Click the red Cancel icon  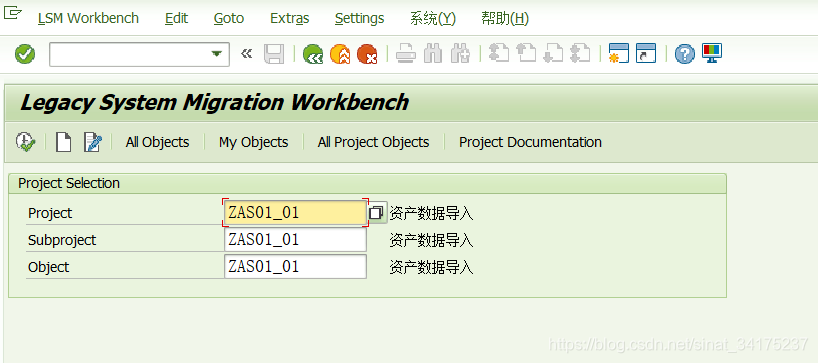click(367, 54)
